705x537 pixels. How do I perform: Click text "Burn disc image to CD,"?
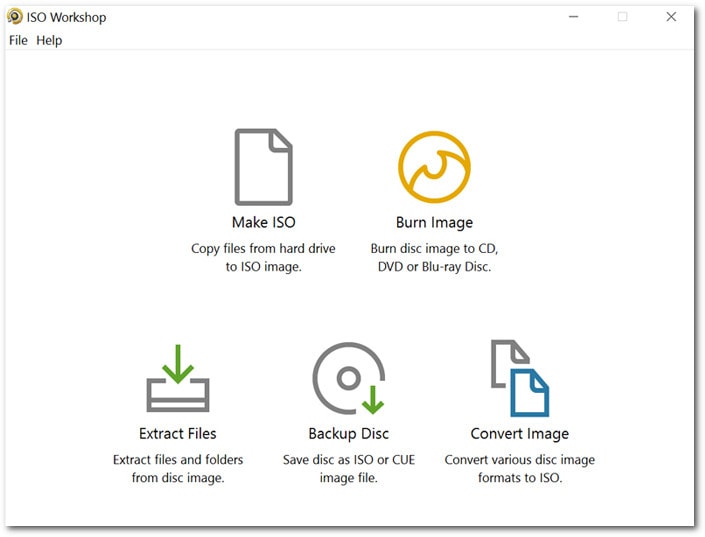434,249
